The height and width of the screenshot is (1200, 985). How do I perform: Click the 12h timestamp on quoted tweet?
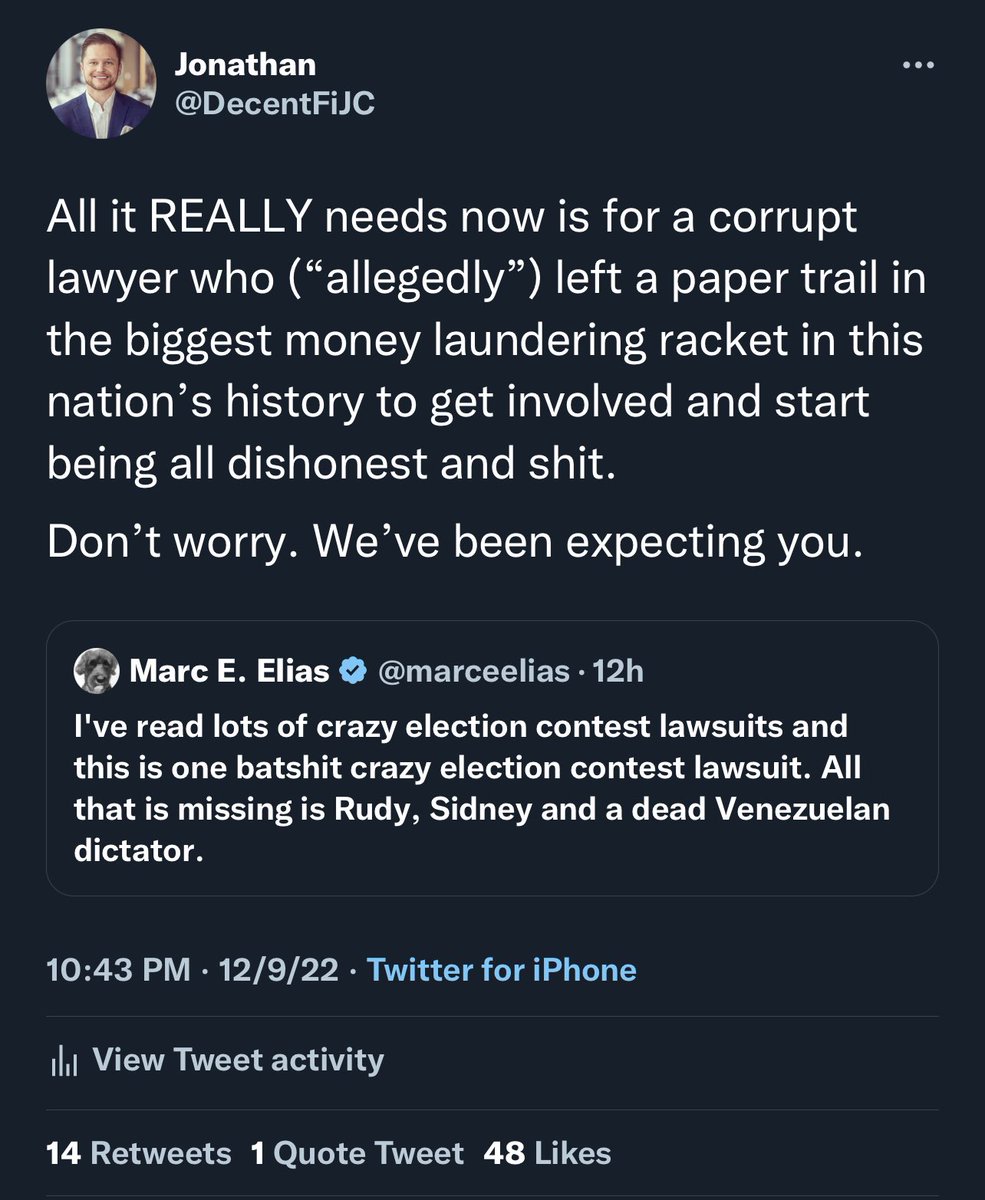618,671
